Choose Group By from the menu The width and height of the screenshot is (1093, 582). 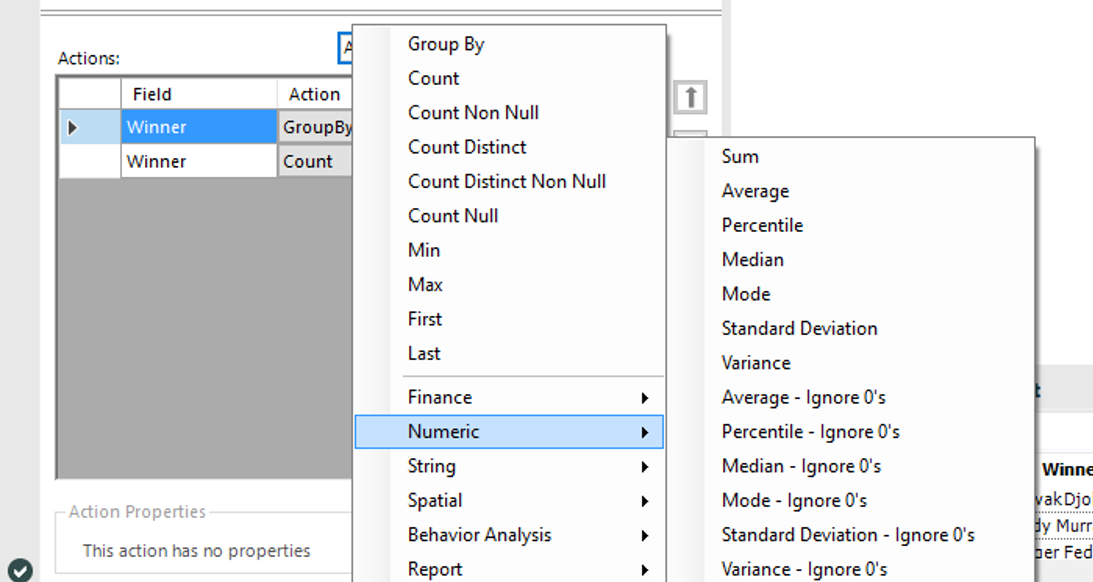pyautogui.click(x=446, y=44)
